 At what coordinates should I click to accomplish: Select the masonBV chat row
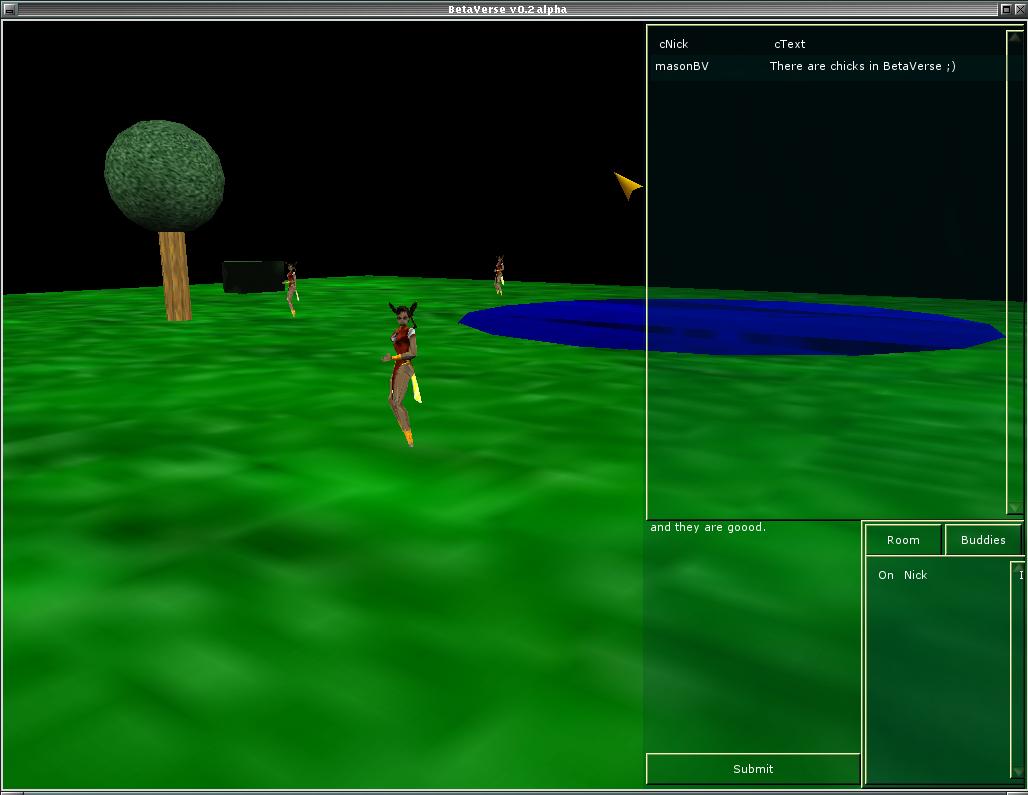click(x=829, y=66)
